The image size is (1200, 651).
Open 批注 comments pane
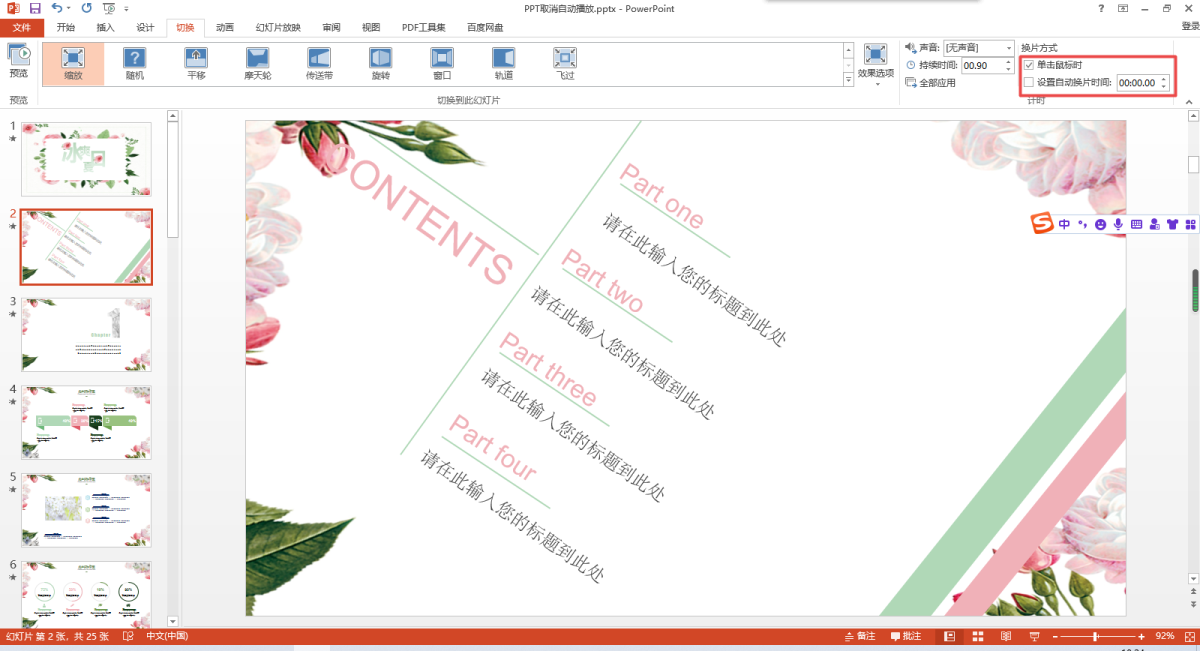point(905,636)
